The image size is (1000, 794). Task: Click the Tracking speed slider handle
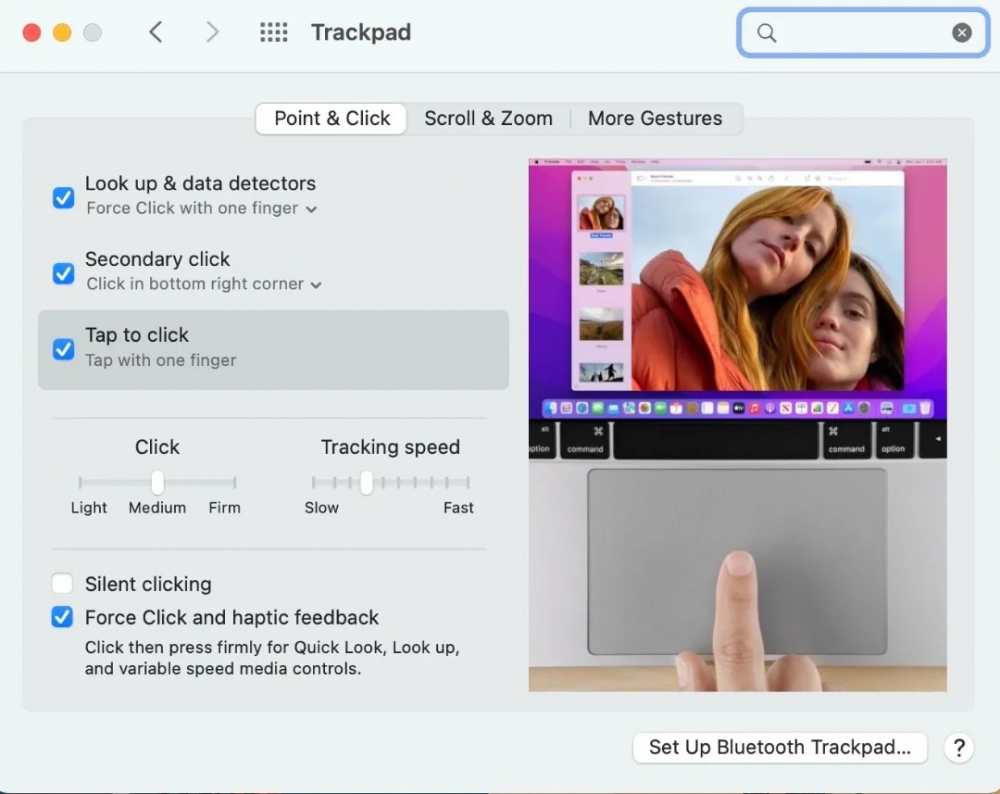[x=367, y=483]
